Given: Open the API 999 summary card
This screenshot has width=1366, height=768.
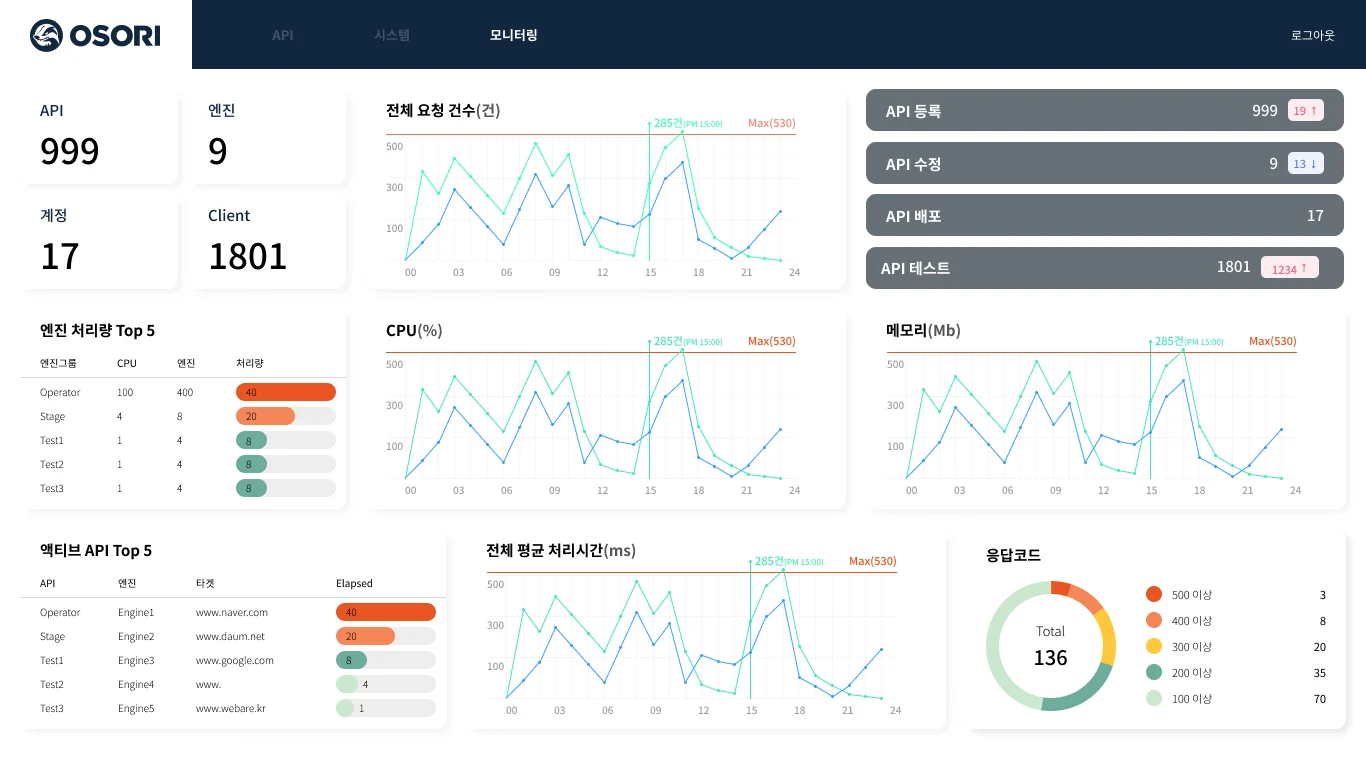Looking at the screenshot, I should point(99,138).
